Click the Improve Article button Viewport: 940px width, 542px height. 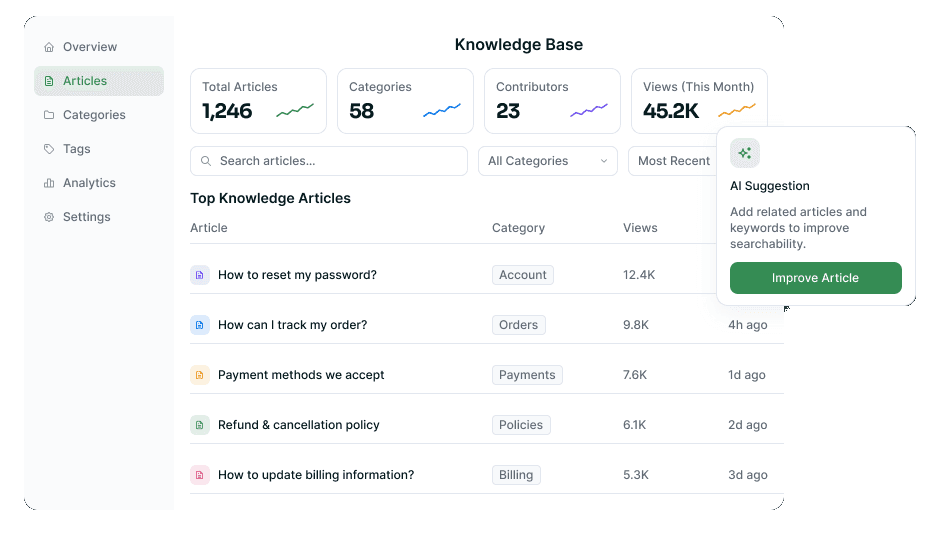tap(815, 278)
